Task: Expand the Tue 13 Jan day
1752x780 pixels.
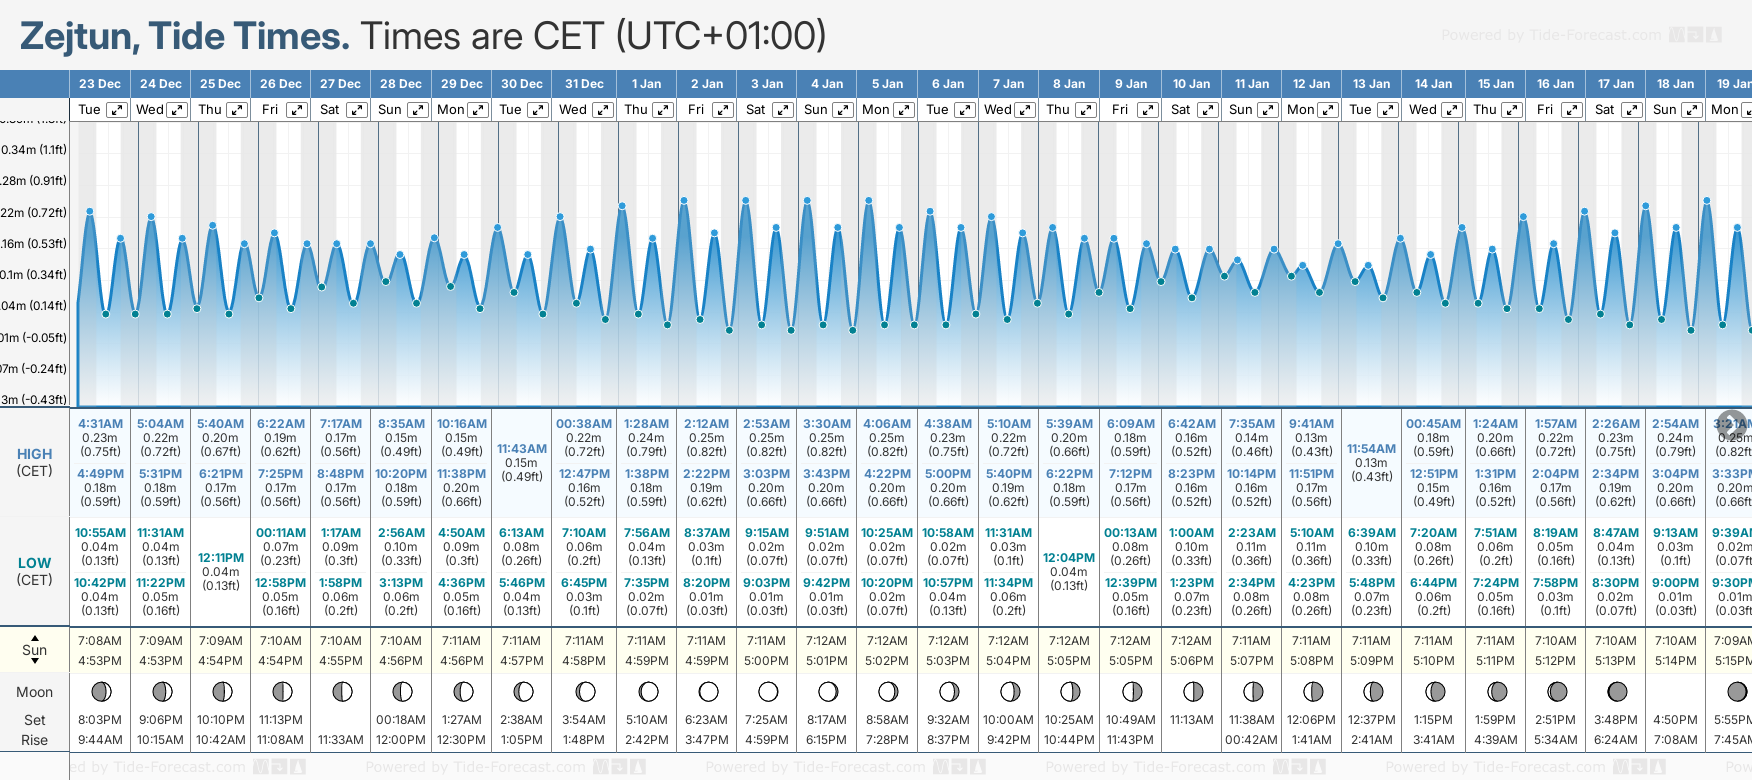Action: (x=1387, y=110)
